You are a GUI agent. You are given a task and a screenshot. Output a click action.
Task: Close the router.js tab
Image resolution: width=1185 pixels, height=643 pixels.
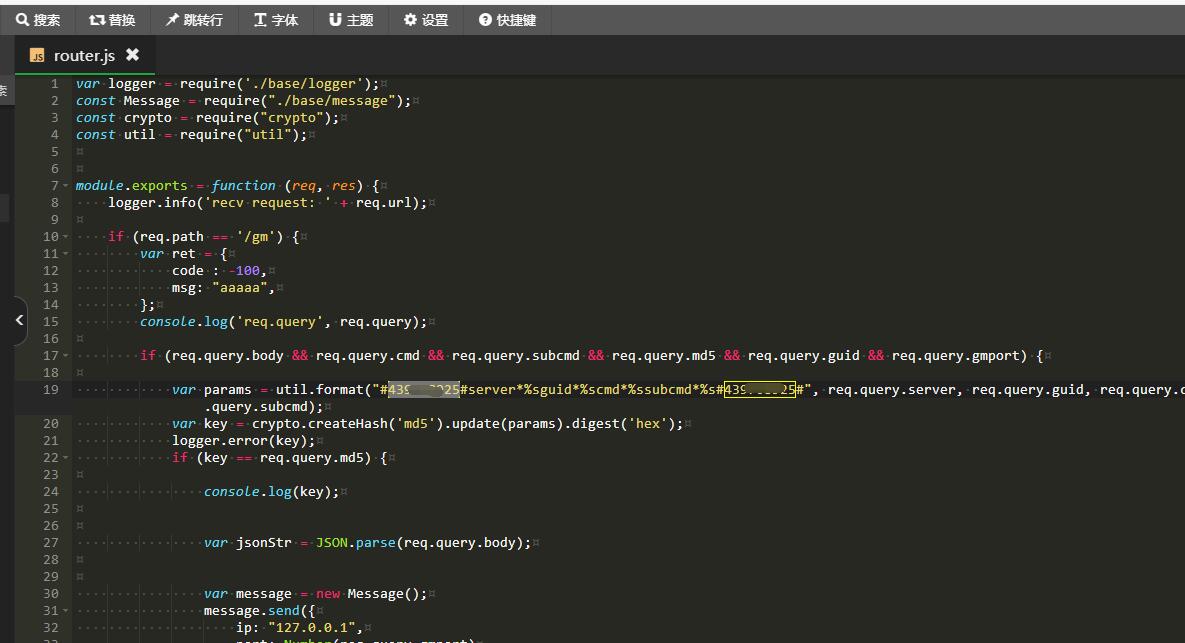coord(132,55)
